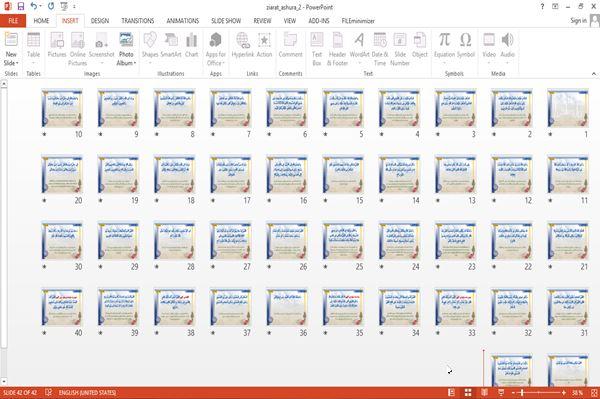Open the ADD-INS tab
The width and height of the screenshot is (600, 399).
(319, 21)
